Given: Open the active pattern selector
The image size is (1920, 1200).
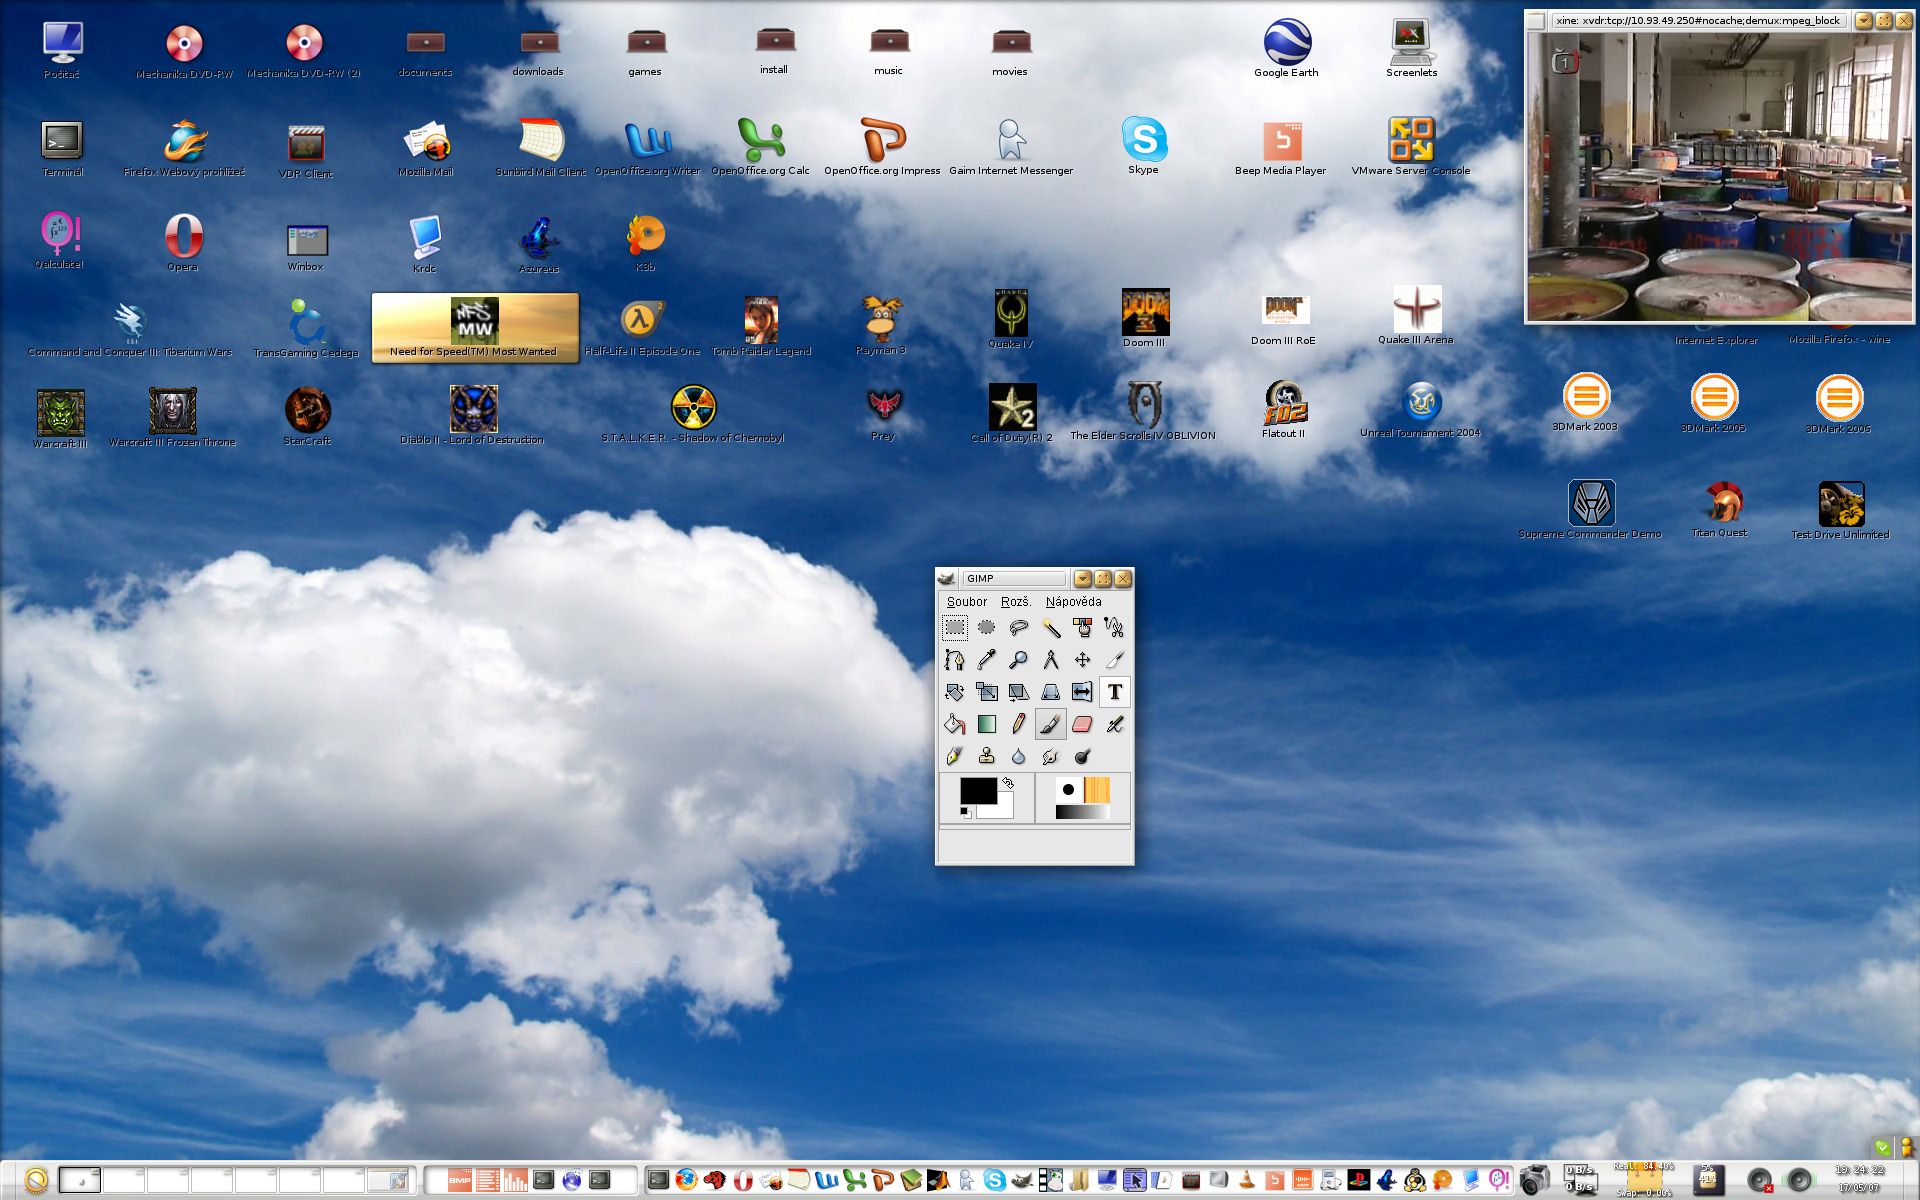Looking at the screenshot, I should (1097, 790).
